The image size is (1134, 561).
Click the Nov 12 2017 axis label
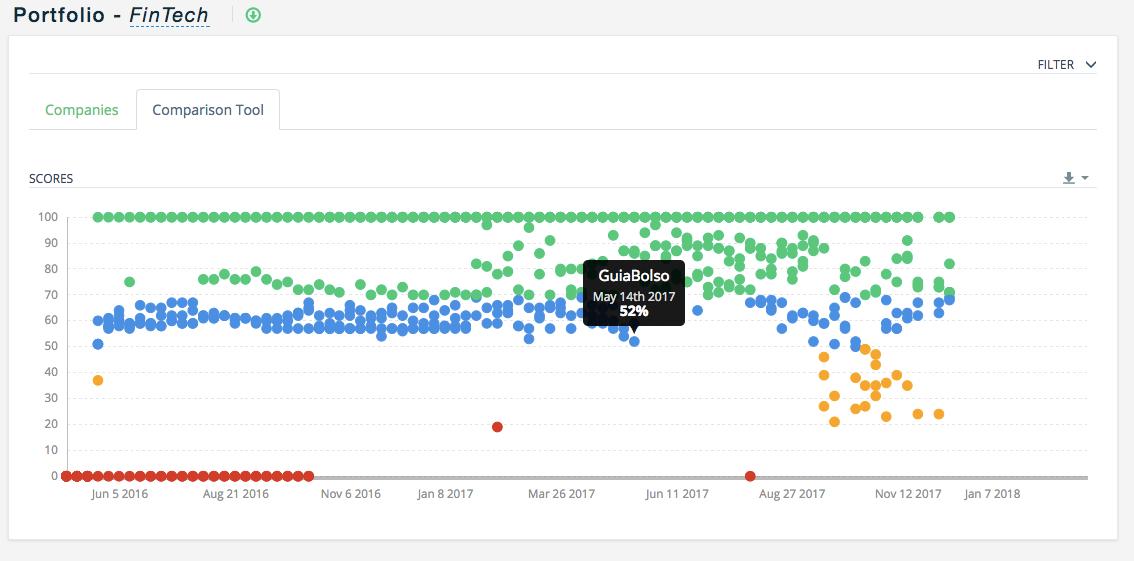coord(908,494)
